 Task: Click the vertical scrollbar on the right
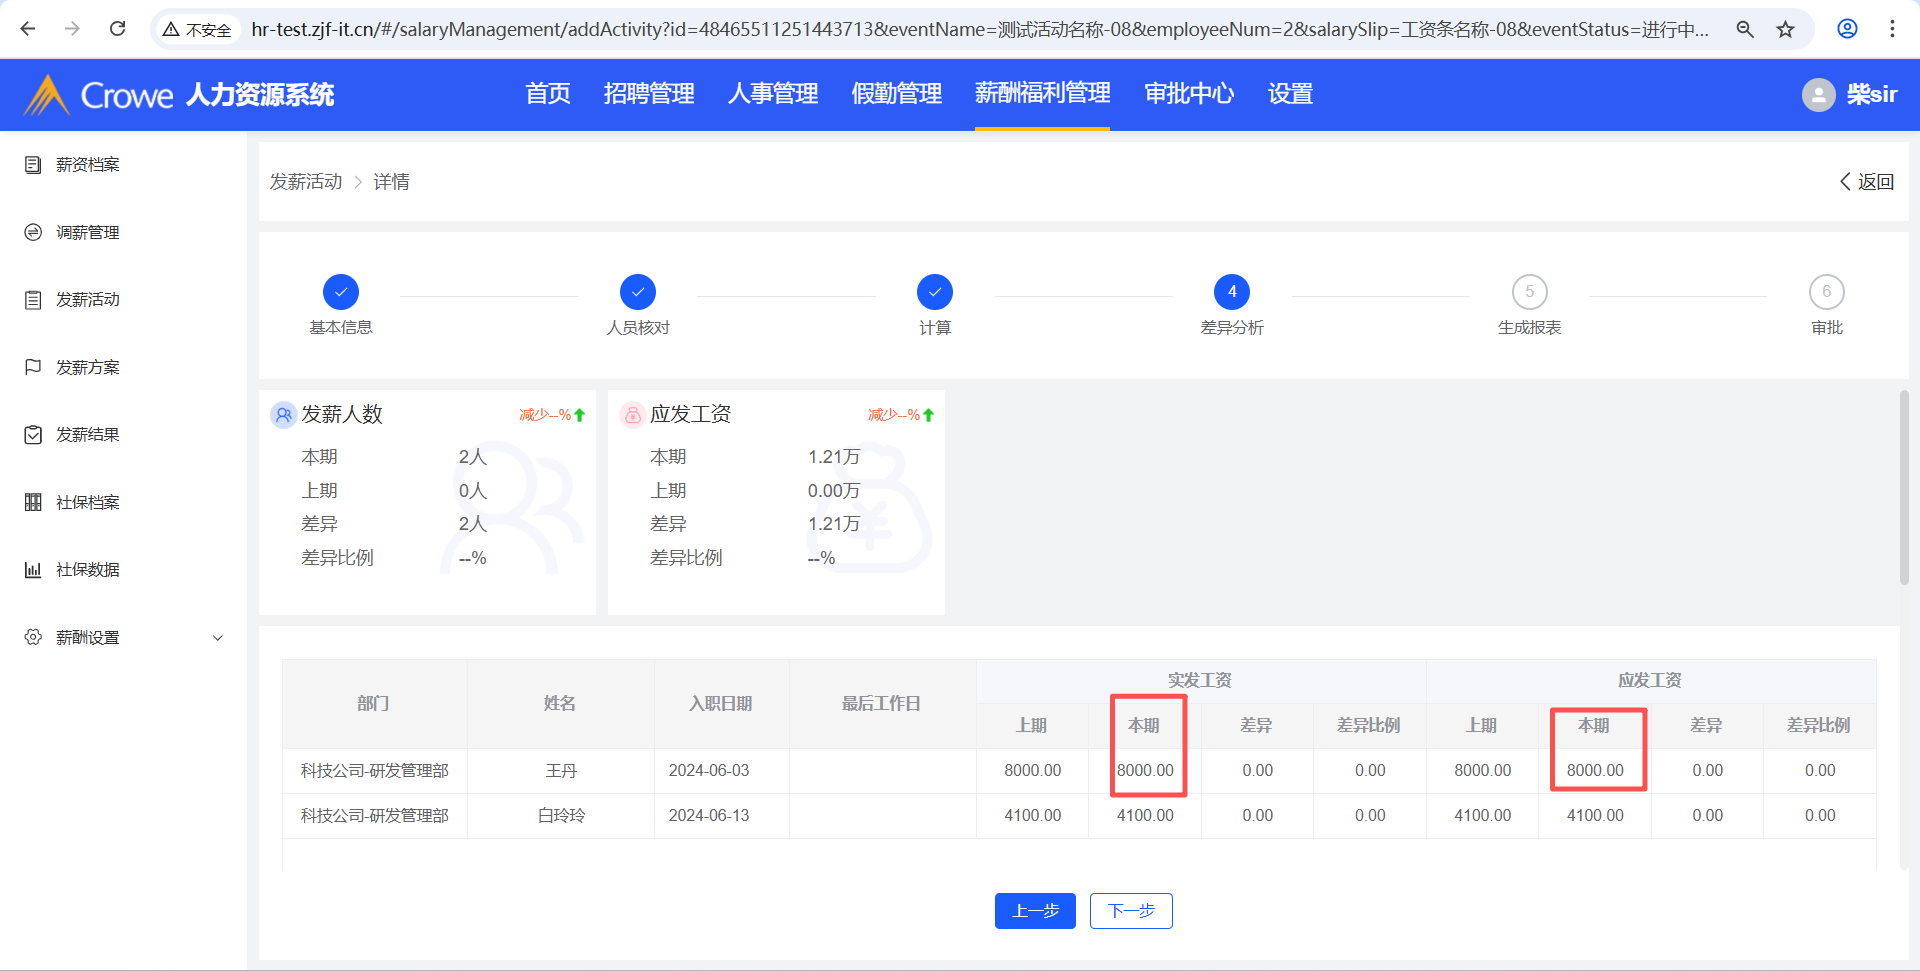pos(1904,488)
